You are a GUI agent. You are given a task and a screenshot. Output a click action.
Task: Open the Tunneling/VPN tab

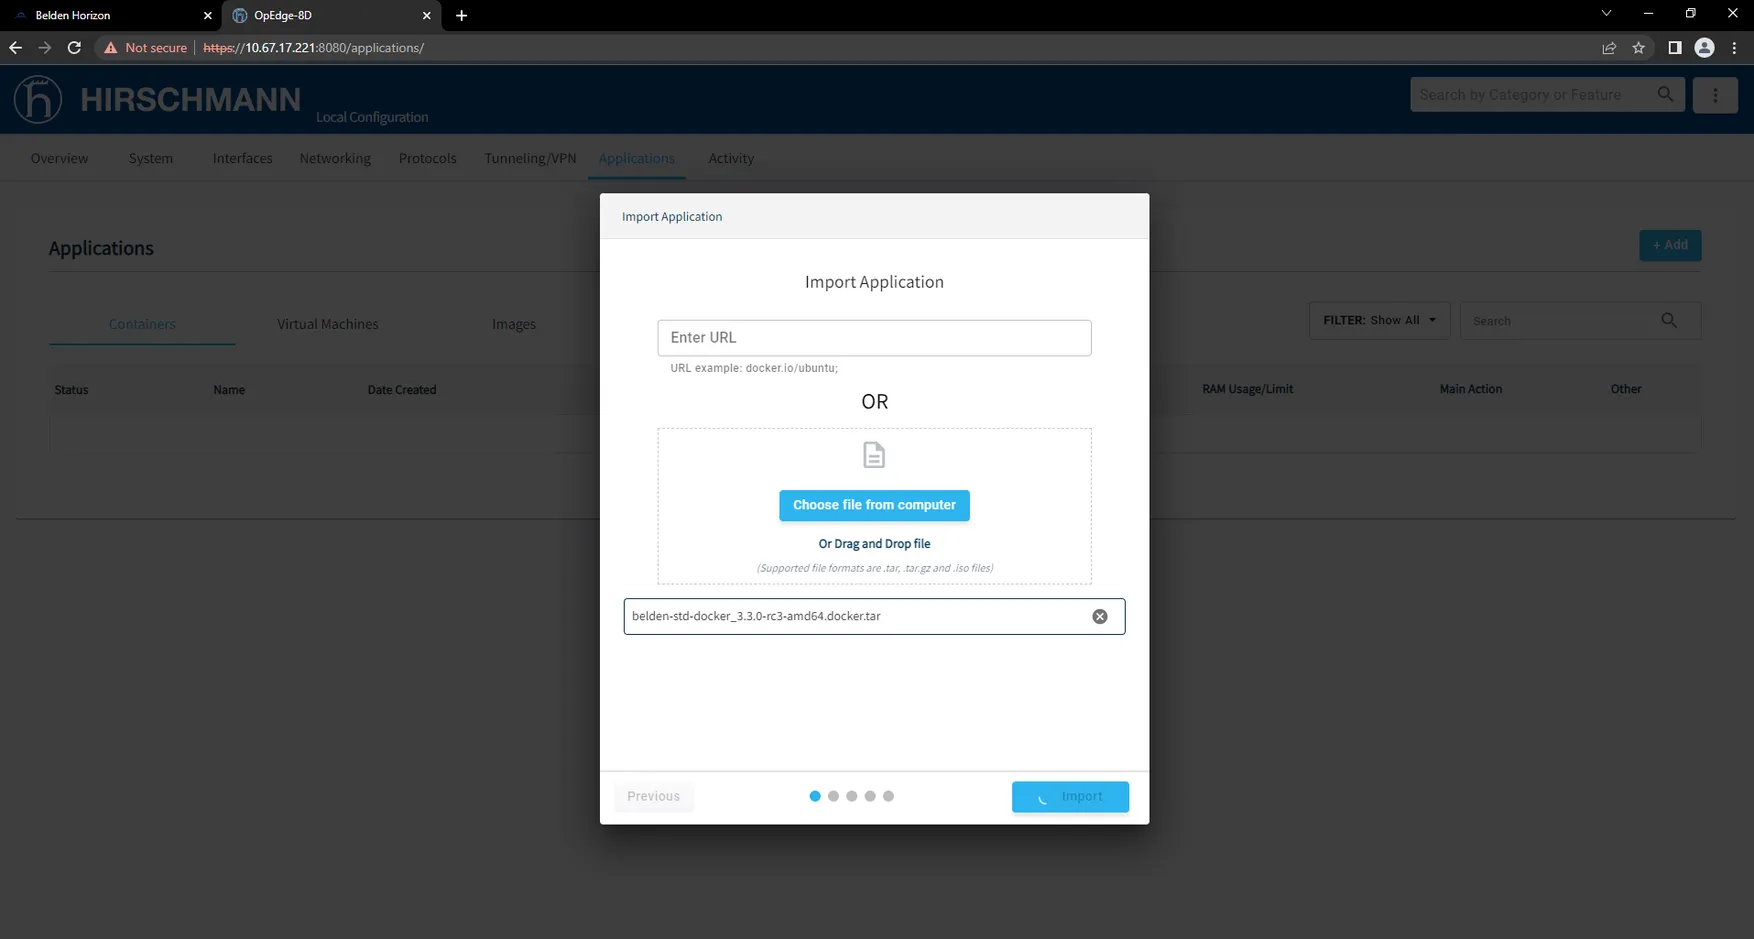click(530, 158)
